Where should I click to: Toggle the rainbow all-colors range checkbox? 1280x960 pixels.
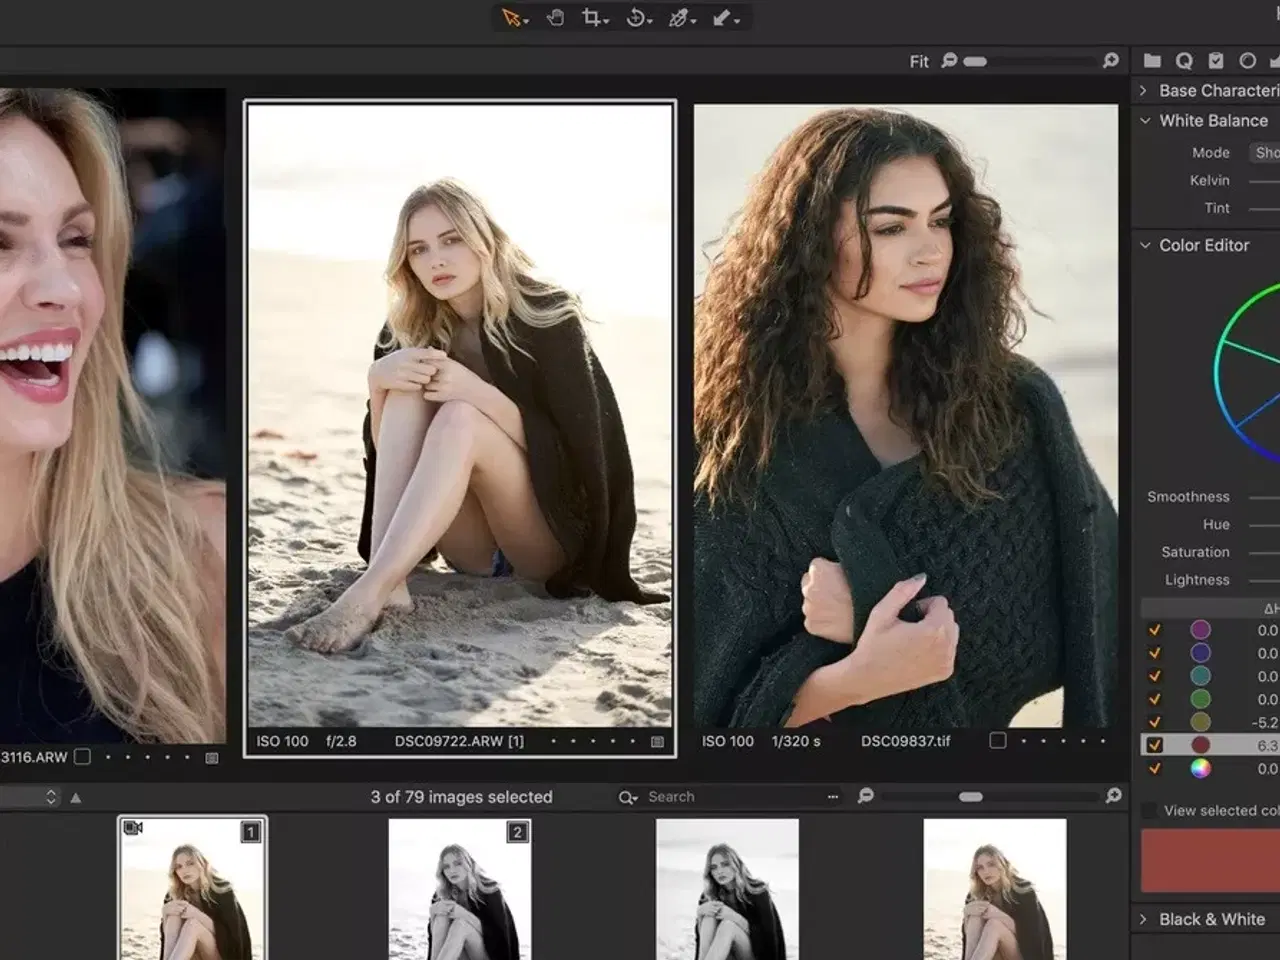point(1155,768)
